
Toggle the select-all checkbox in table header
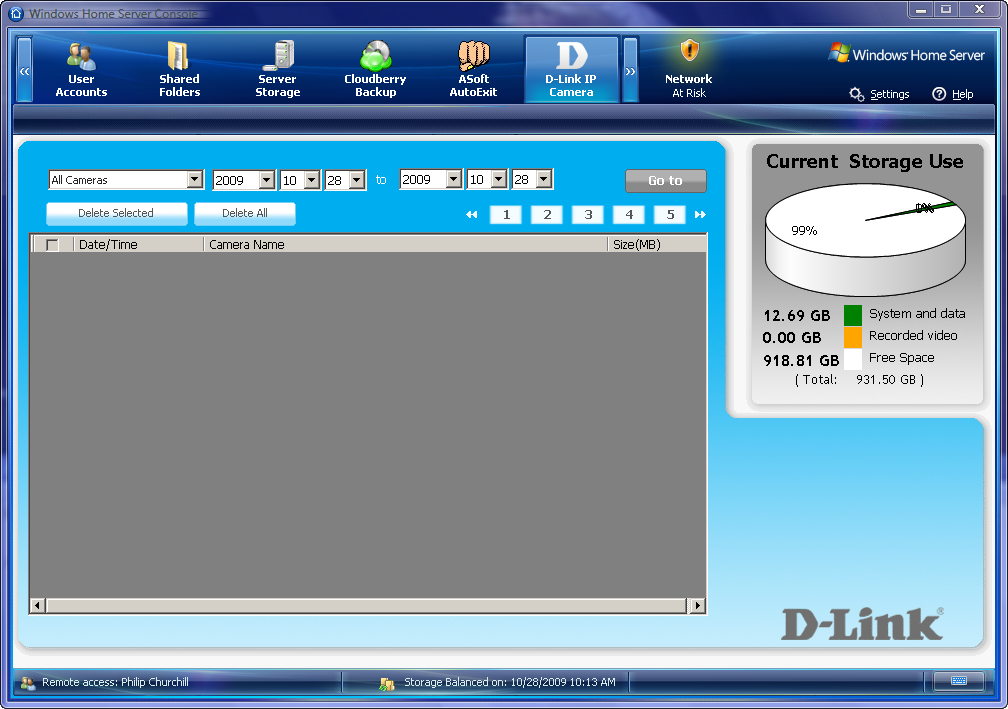pos(52,245)
